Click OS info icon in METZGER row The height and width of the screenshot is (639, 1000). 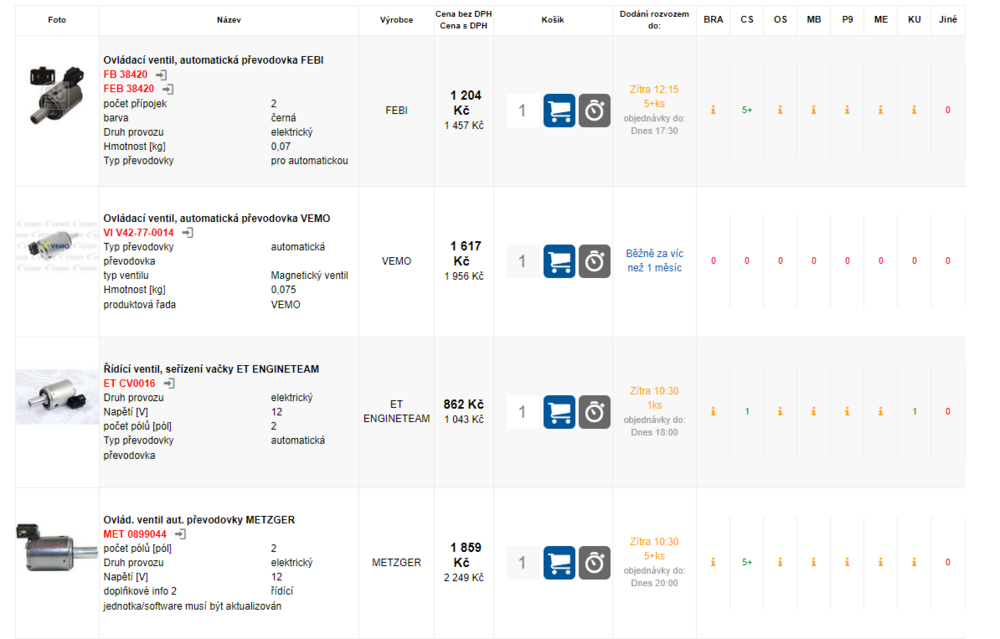(x=780, y=562)
